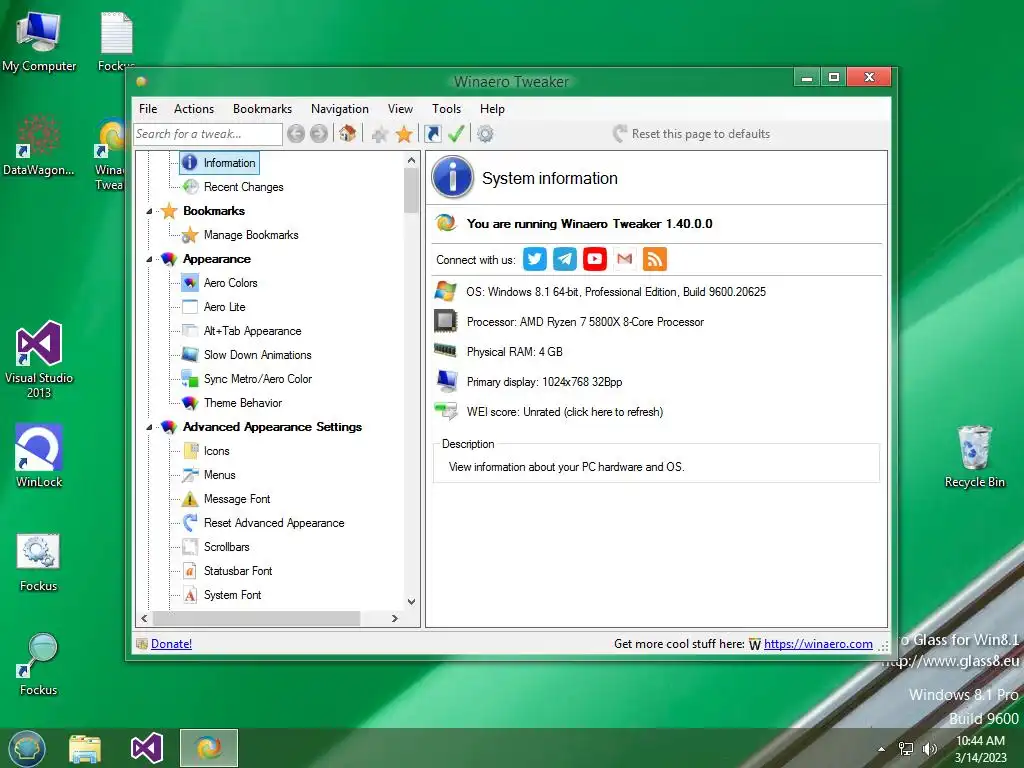Viewport: 1024px width, 768px height.
Task: Click the Winaero Tweaker taskbar button
Action: point(209,748)
